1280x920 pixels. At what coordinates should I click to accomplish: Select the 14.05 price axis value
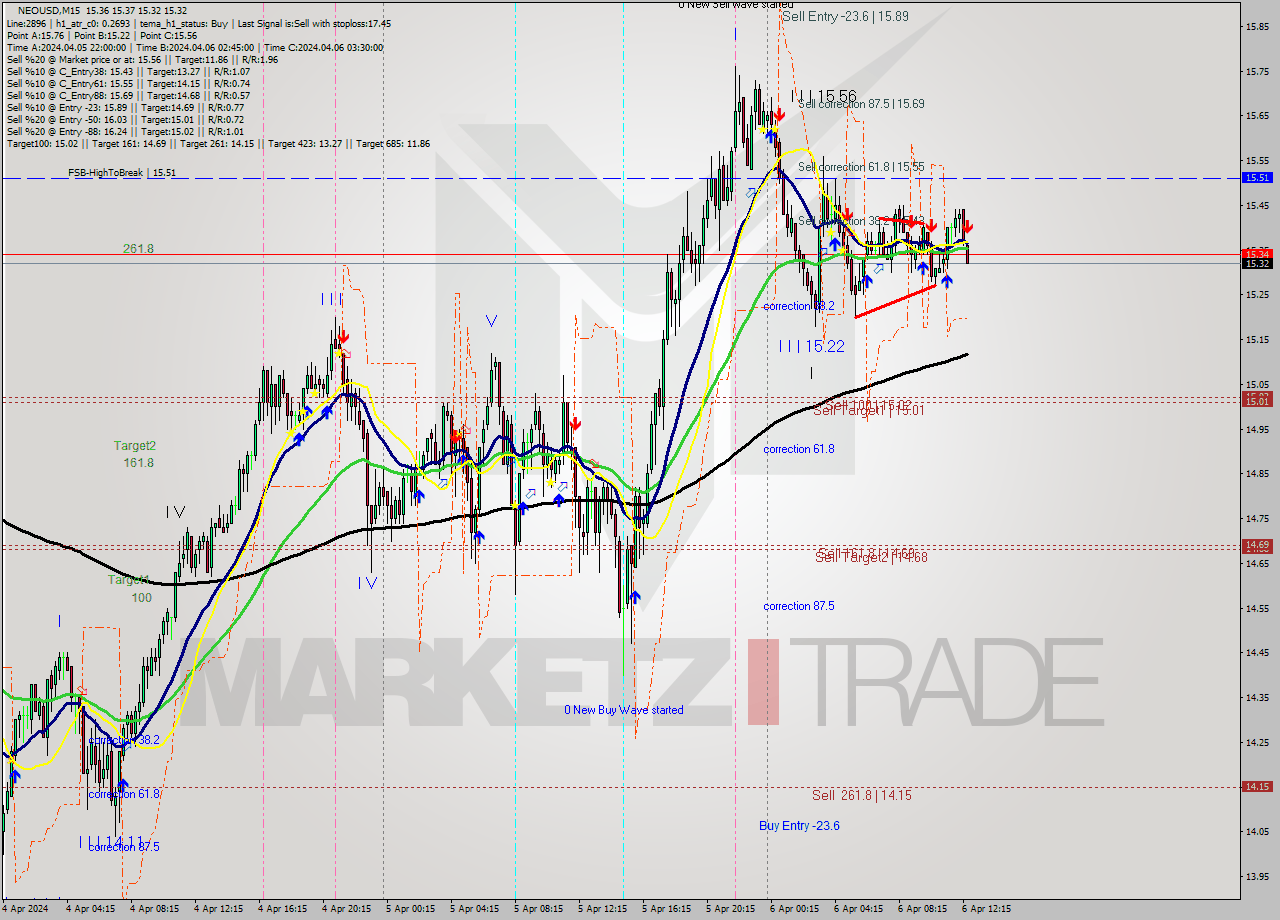click(x=1257, y=832)
